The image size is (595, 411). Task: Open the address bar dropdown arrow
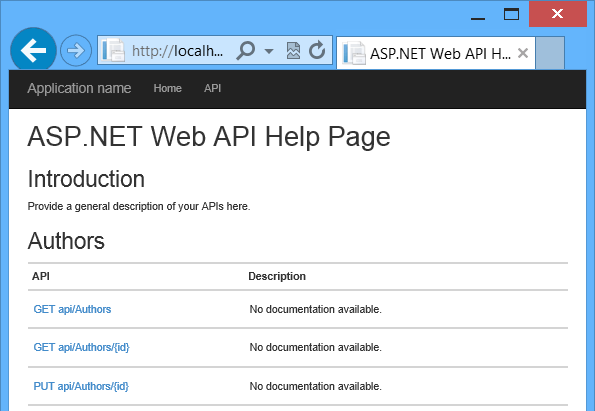tap(269, 50)
